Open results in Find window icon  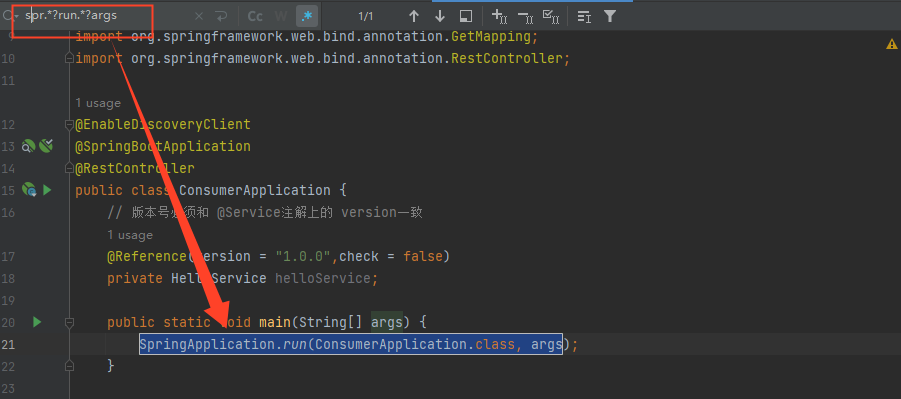466,17
